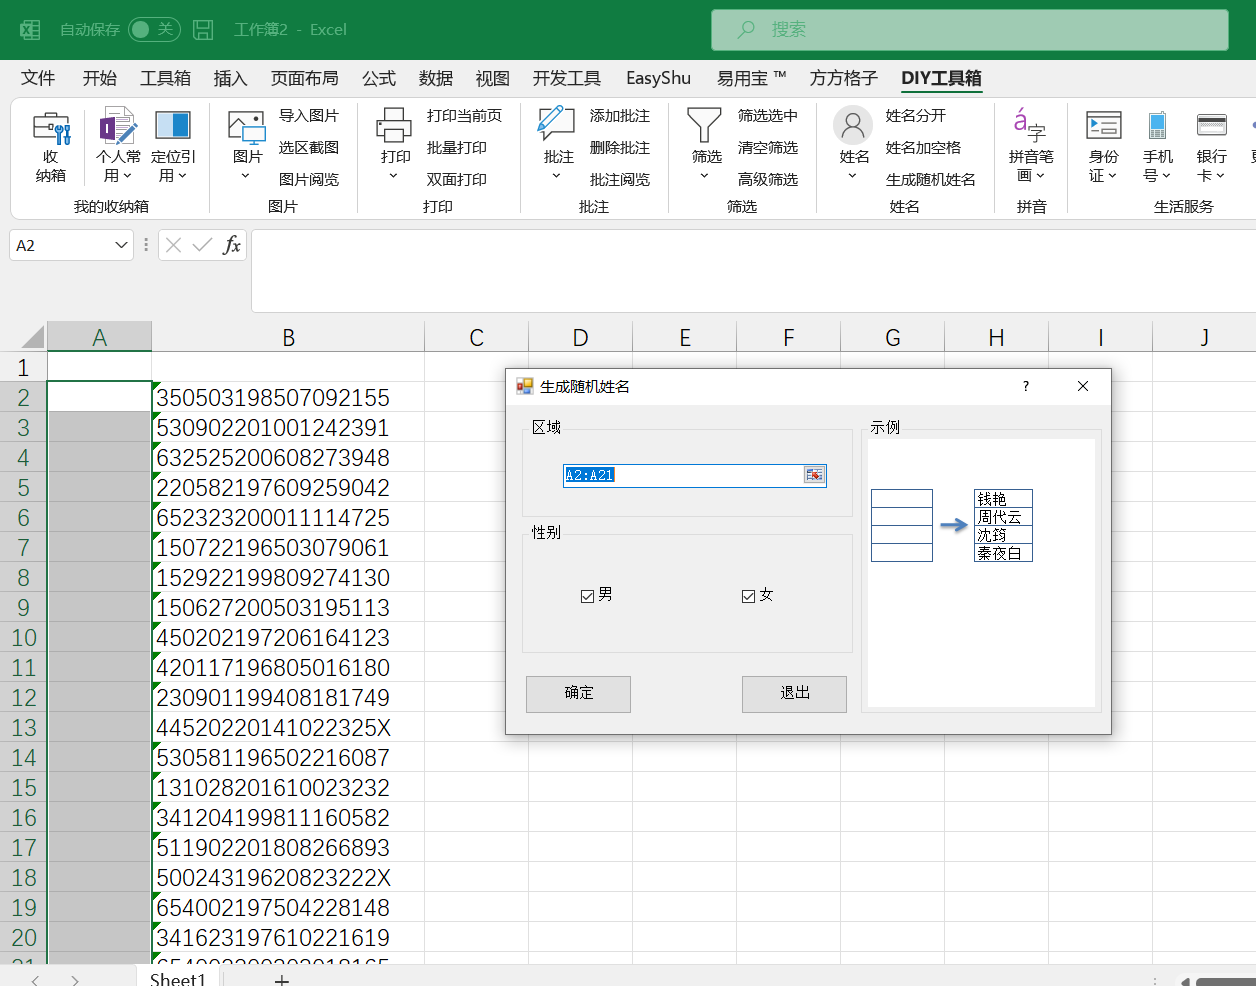Expand the 个人常用 dropdown arrow
1256x986 pixels.
128,176
